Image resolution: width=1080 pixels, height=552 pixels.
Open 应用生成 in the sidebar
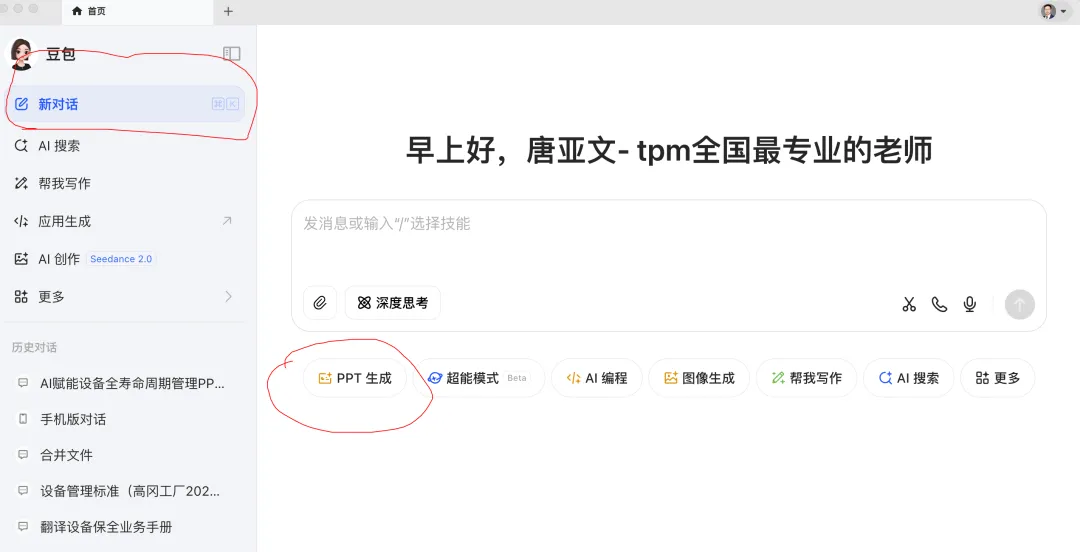65,221
